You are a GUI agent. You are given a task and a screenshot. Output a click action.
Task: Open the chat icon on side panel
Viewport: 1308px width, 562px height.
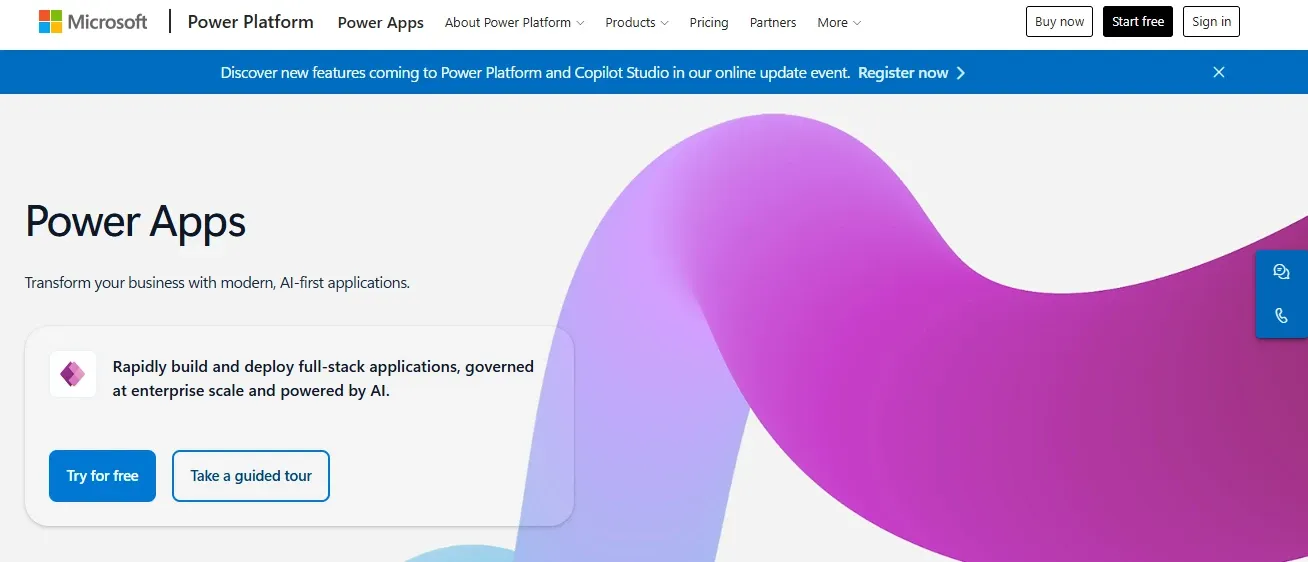pyautogui.click(x=1281, y=272)
